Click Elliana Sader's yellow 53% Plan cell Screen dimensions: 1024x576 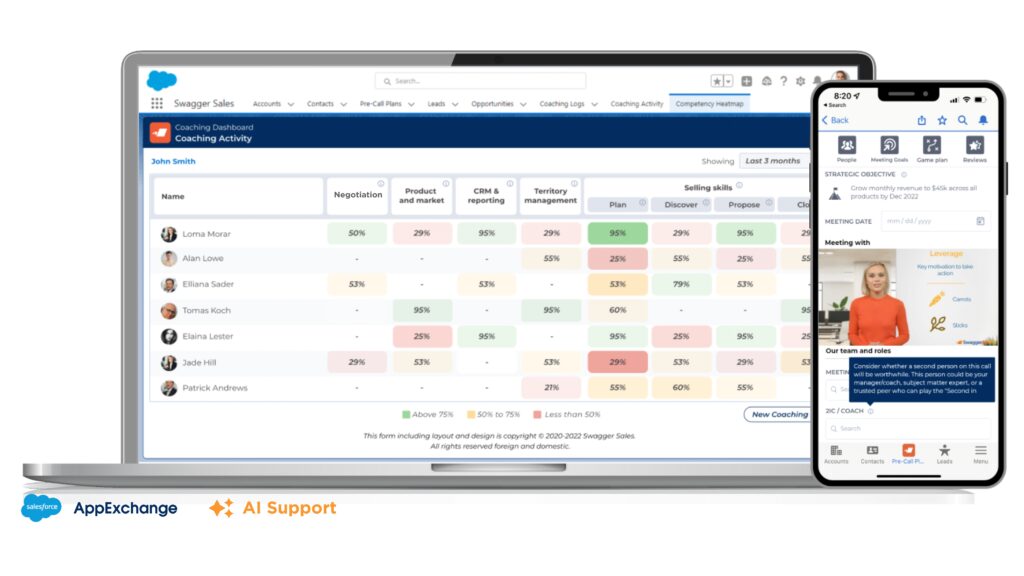[617, 284]
